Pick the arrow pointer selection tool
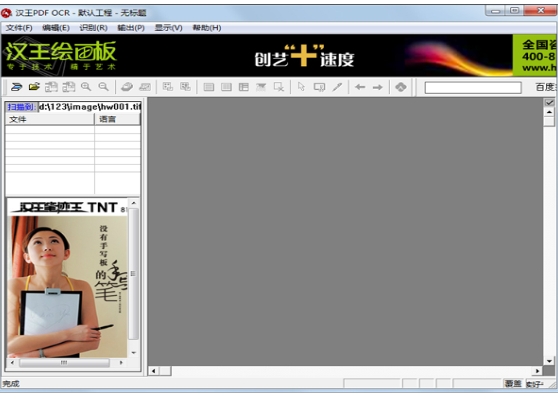The height and width of the screenshot is (399, 558). (x=301, y=87)
